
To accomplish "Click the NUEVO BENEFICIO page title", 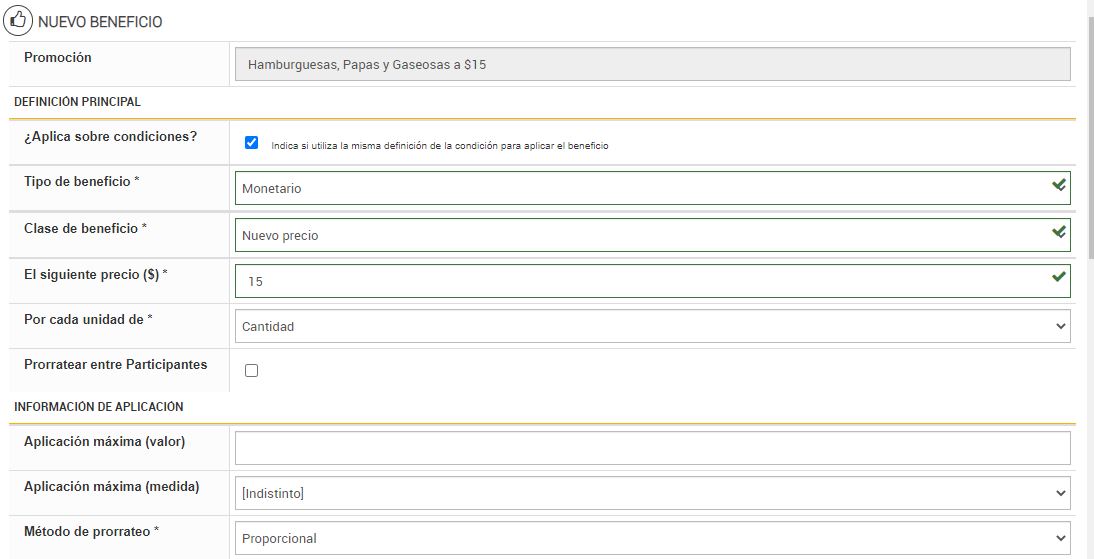I will tap(100, 22).
